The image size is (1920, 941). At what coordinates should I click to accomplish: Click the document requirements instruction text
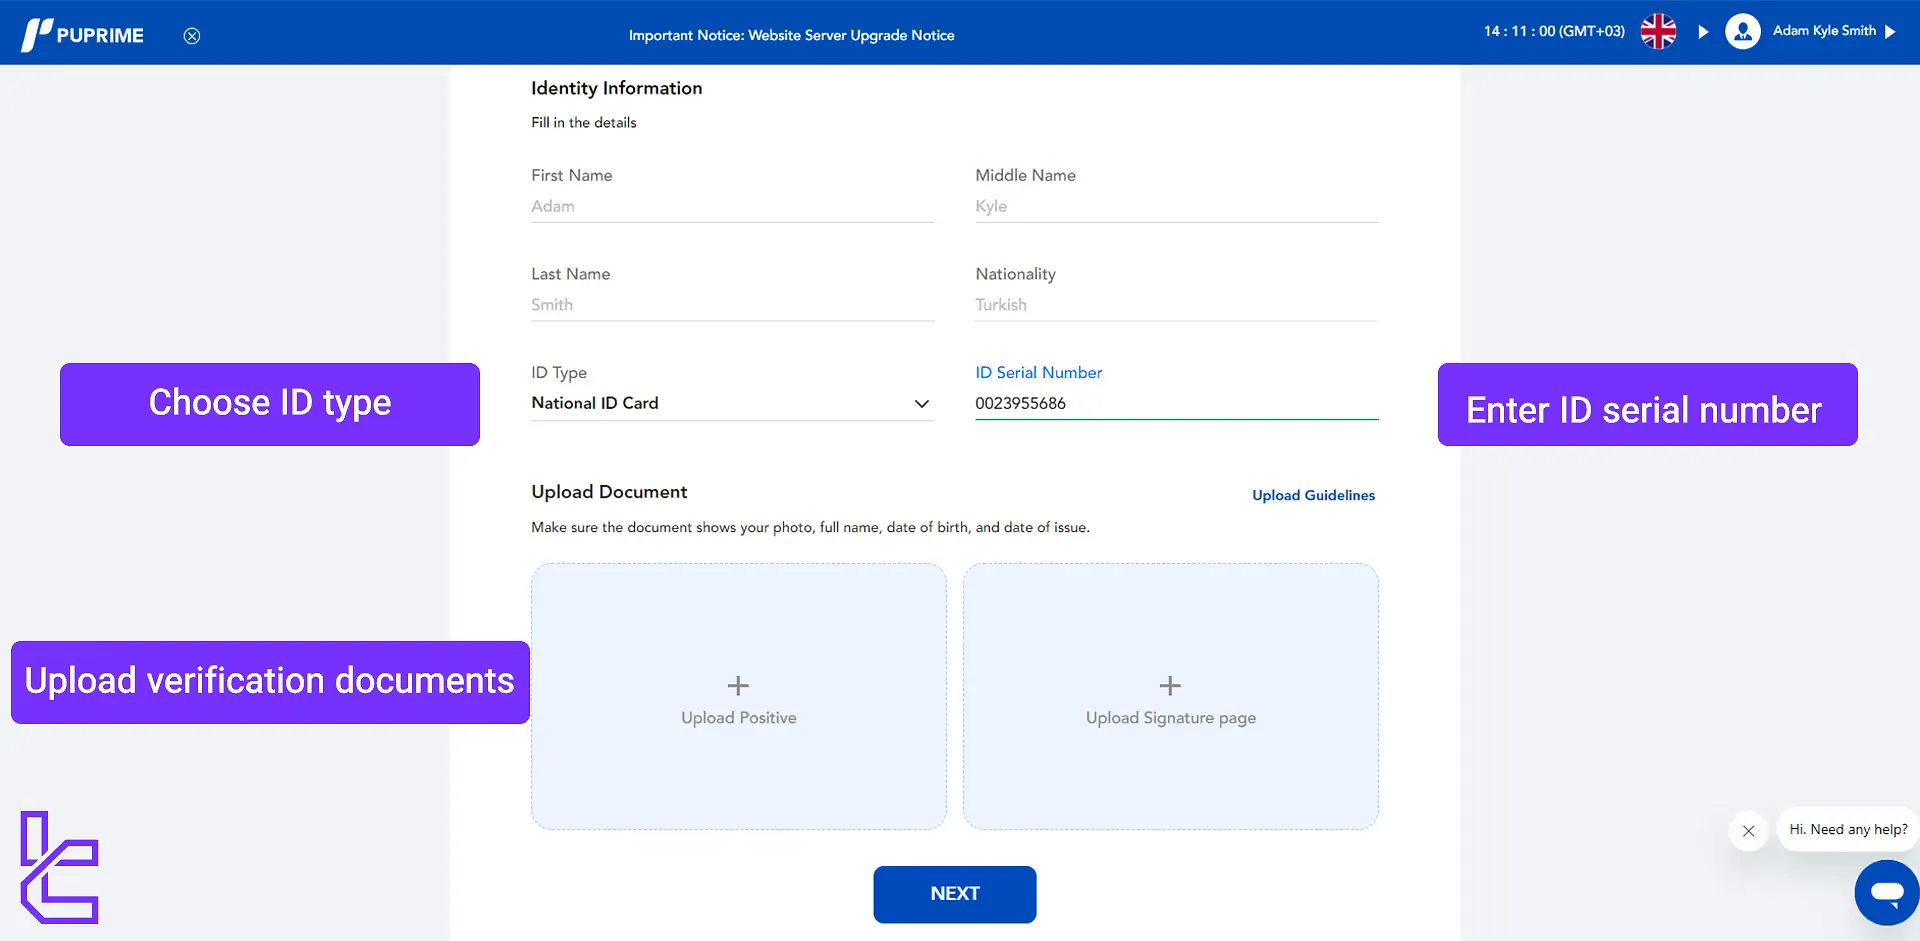click(810, 527)
